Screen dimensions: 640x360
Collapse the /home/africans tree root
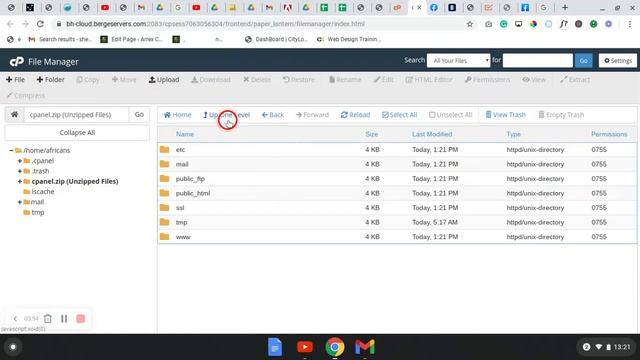(x=11, y=150)
